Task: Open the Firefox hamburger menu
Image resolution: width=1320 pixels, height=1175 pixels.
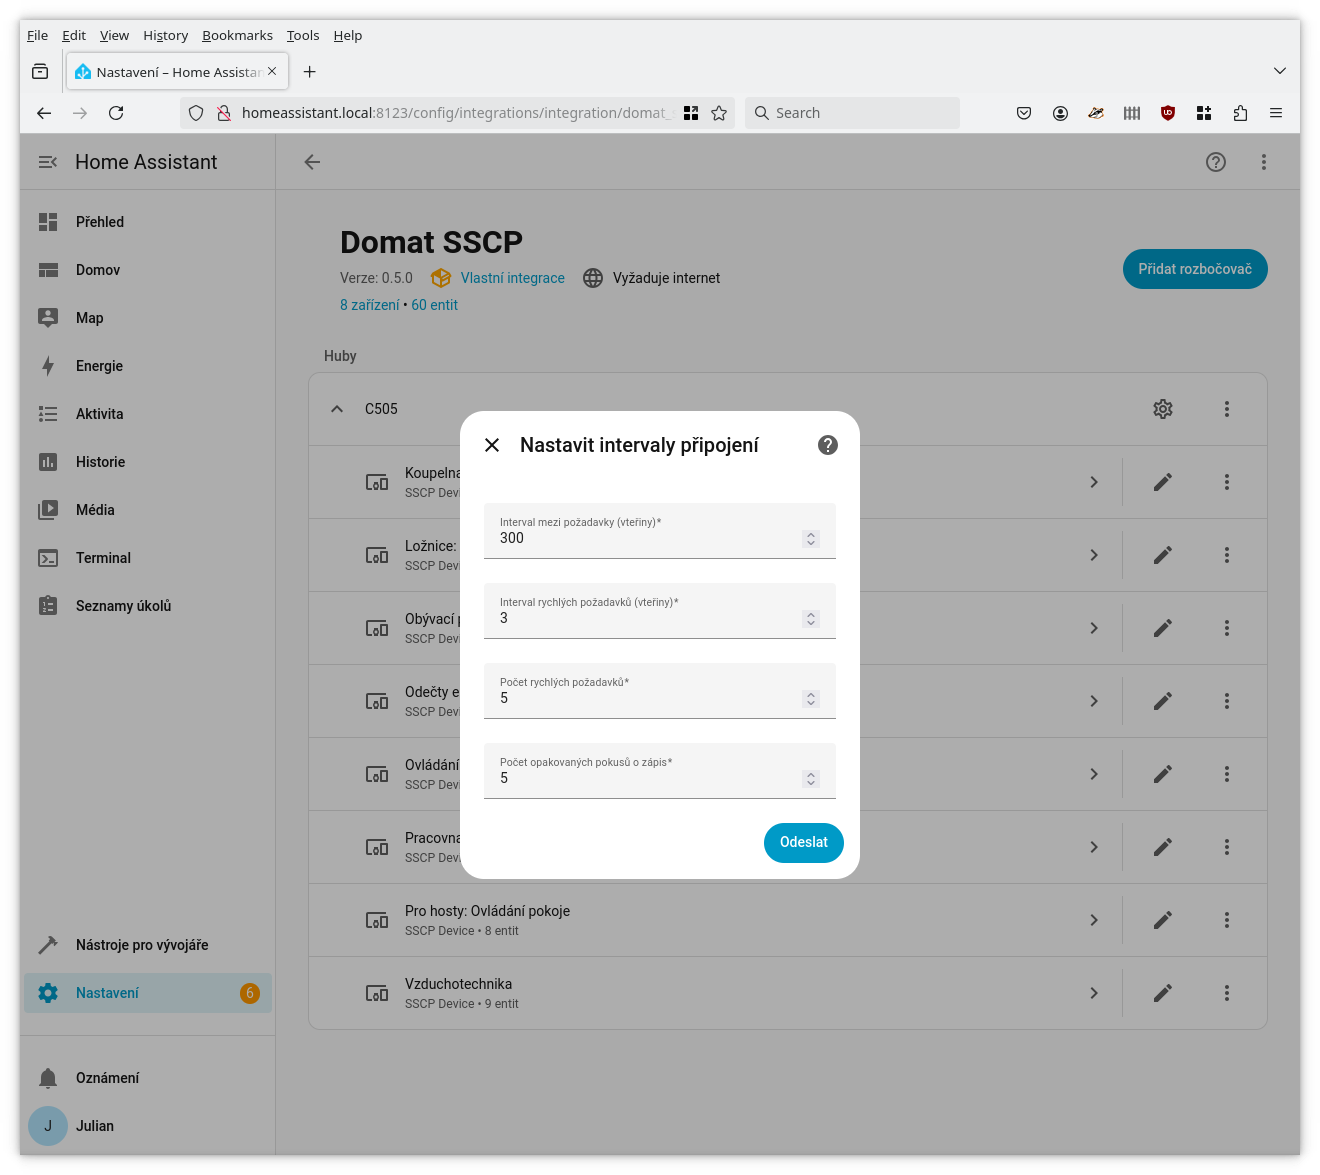Action: pyautogui.click(x=1276, y=113)
